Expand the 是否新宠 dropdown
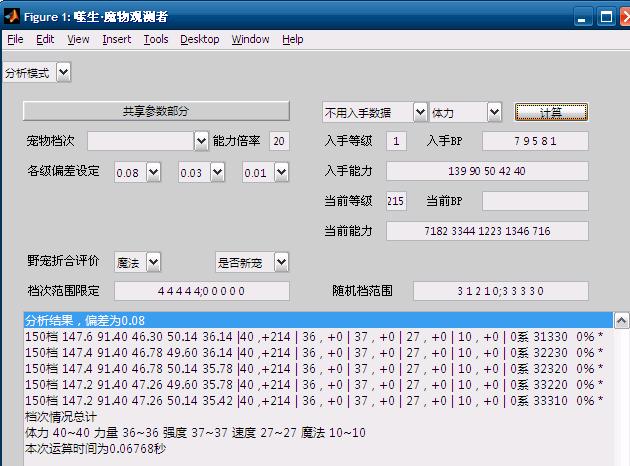The height and width of the screenshot is (466, 630). (281, 262)
